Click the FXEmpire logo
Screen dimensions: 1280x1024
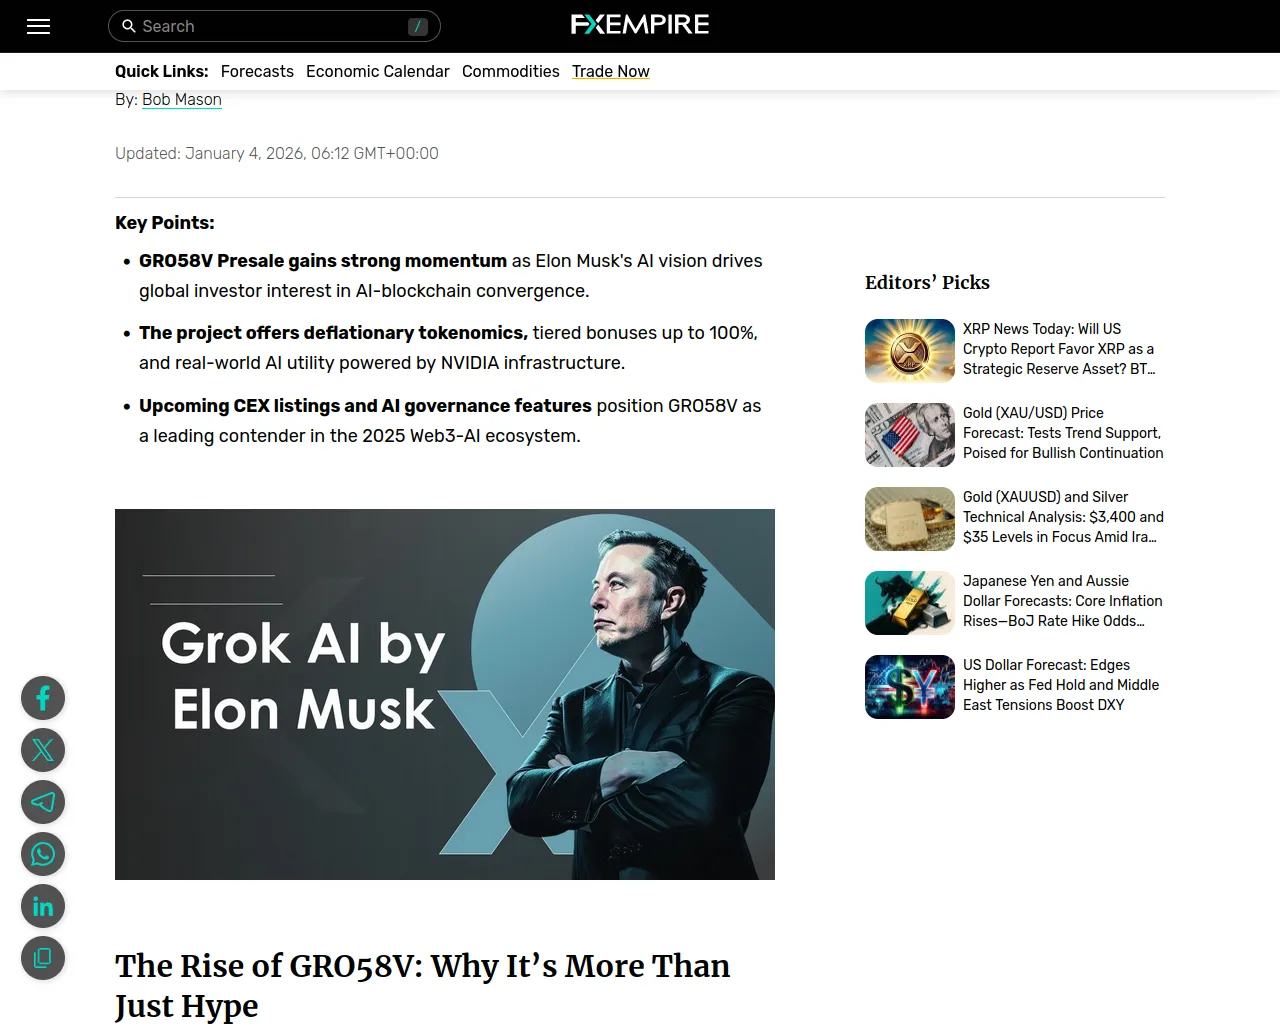(x=640, y=24)
